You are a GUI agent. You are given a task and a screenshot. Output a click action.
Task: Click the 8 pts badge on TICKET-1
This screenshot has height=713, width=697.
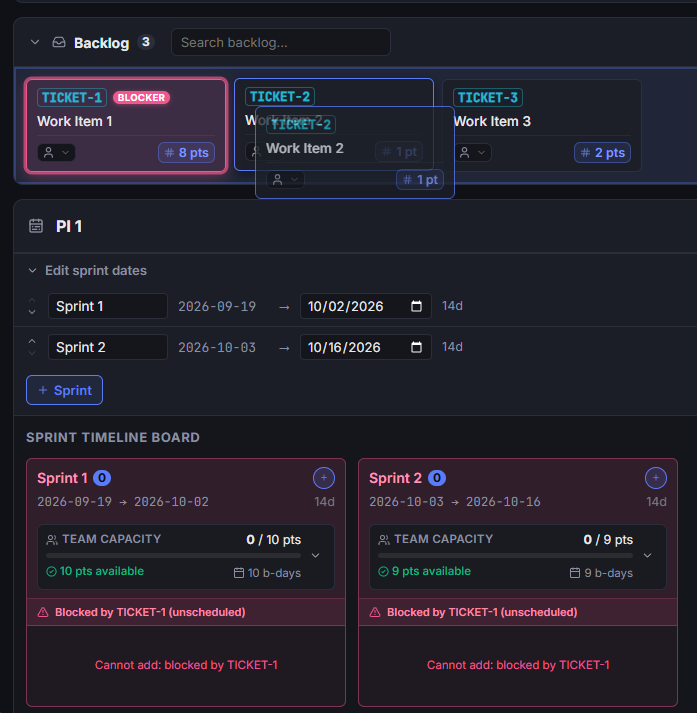pyautogui.click(x=186, y=153)
